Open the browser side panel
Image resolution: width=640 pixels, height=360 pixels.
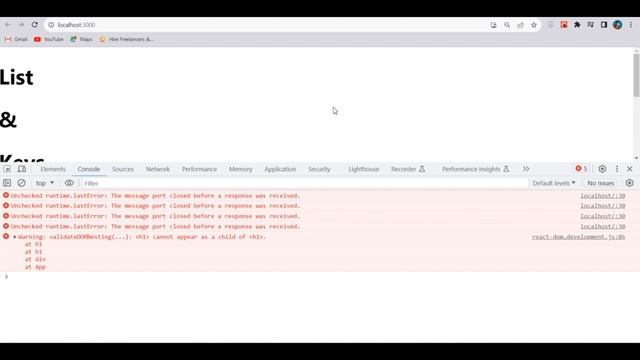click(604, 25)
